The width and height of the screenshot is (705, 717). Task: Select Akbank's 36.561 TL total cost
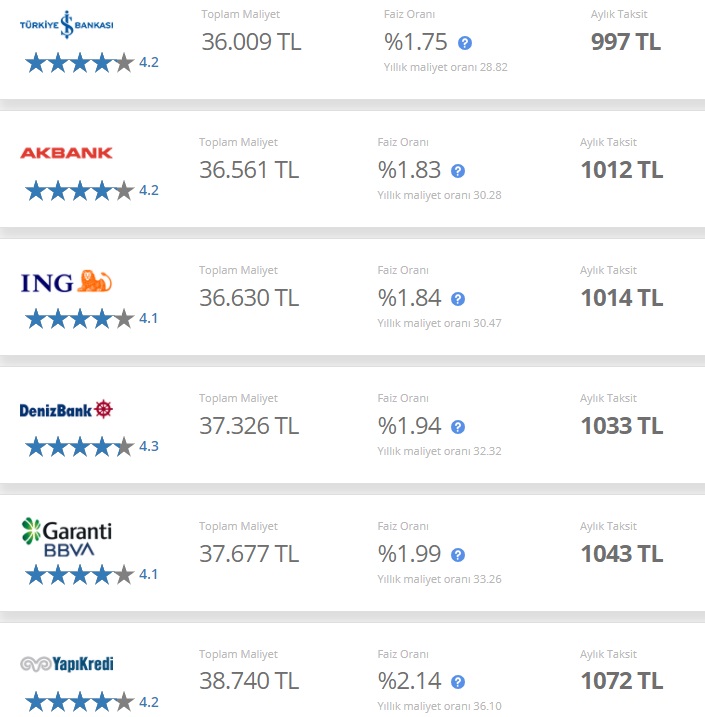pos(249,170)
